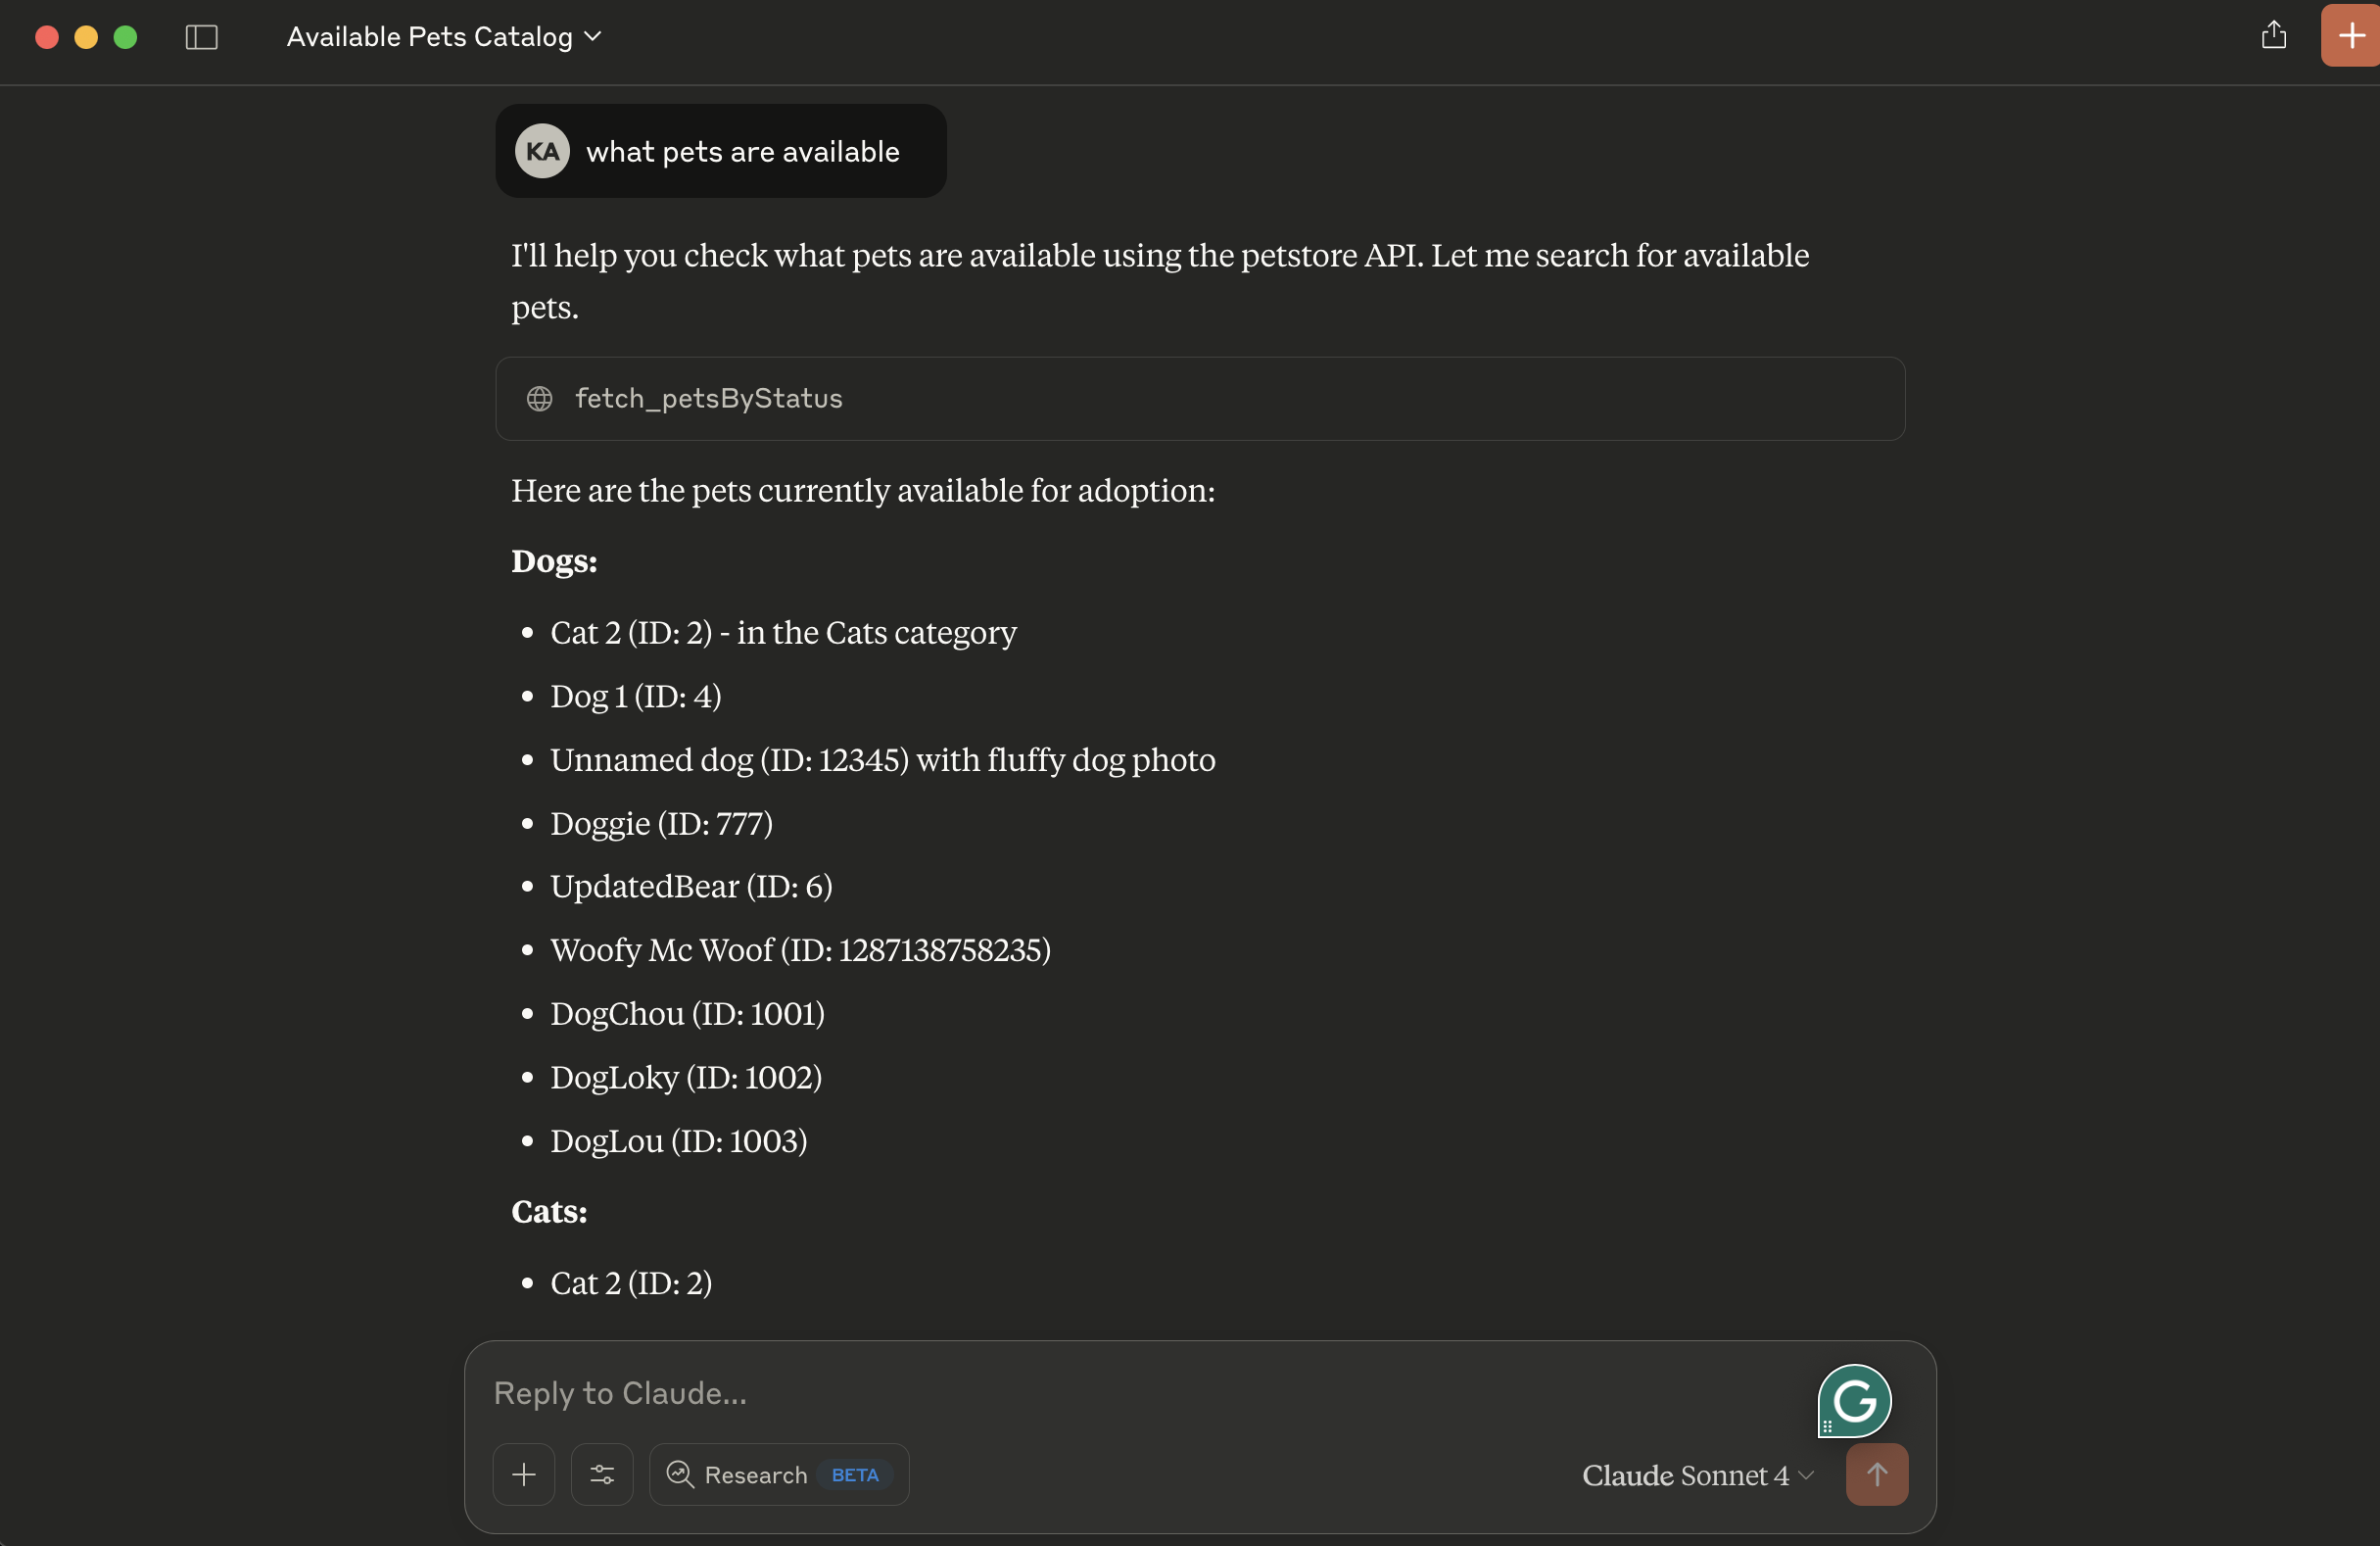2380x1546 pixels.
Task: Open the Claude Sonnet 4 model selector
Action: [1696, 1475]
